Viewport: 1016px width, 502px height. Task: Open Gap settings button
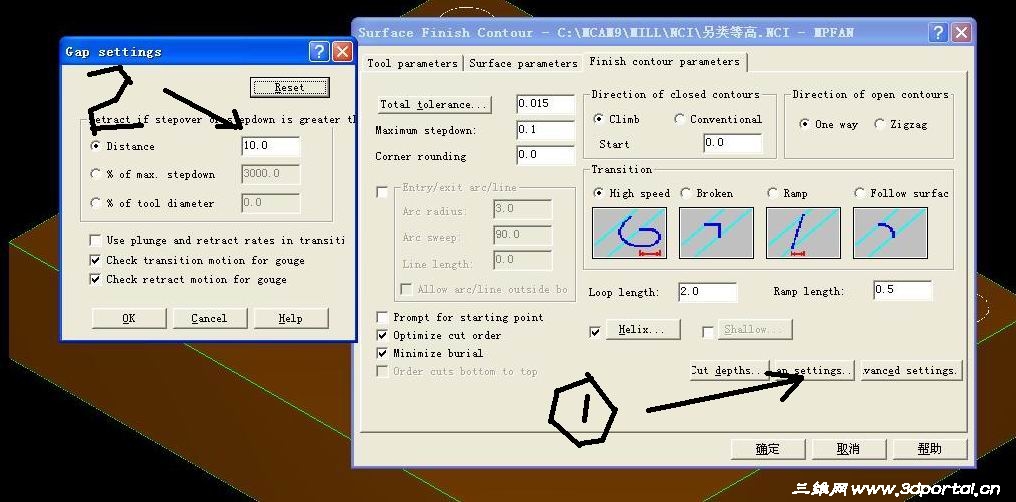814,371
